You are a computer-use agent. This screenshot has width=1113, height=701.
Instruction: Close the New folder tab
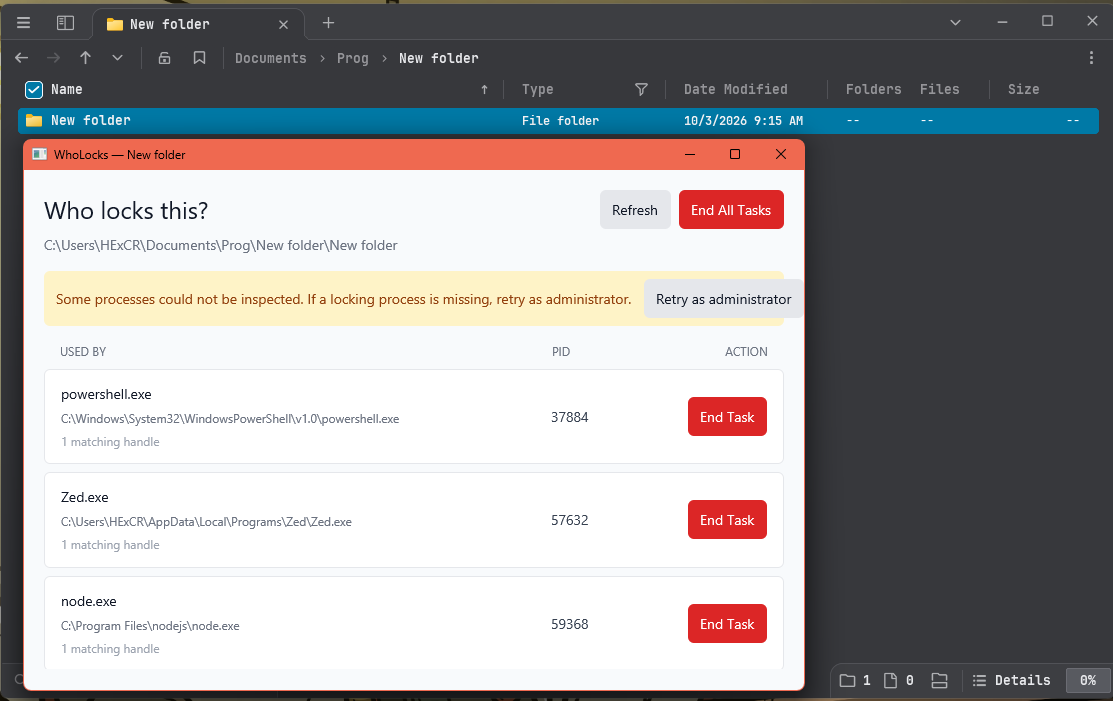tap(283, 24)
